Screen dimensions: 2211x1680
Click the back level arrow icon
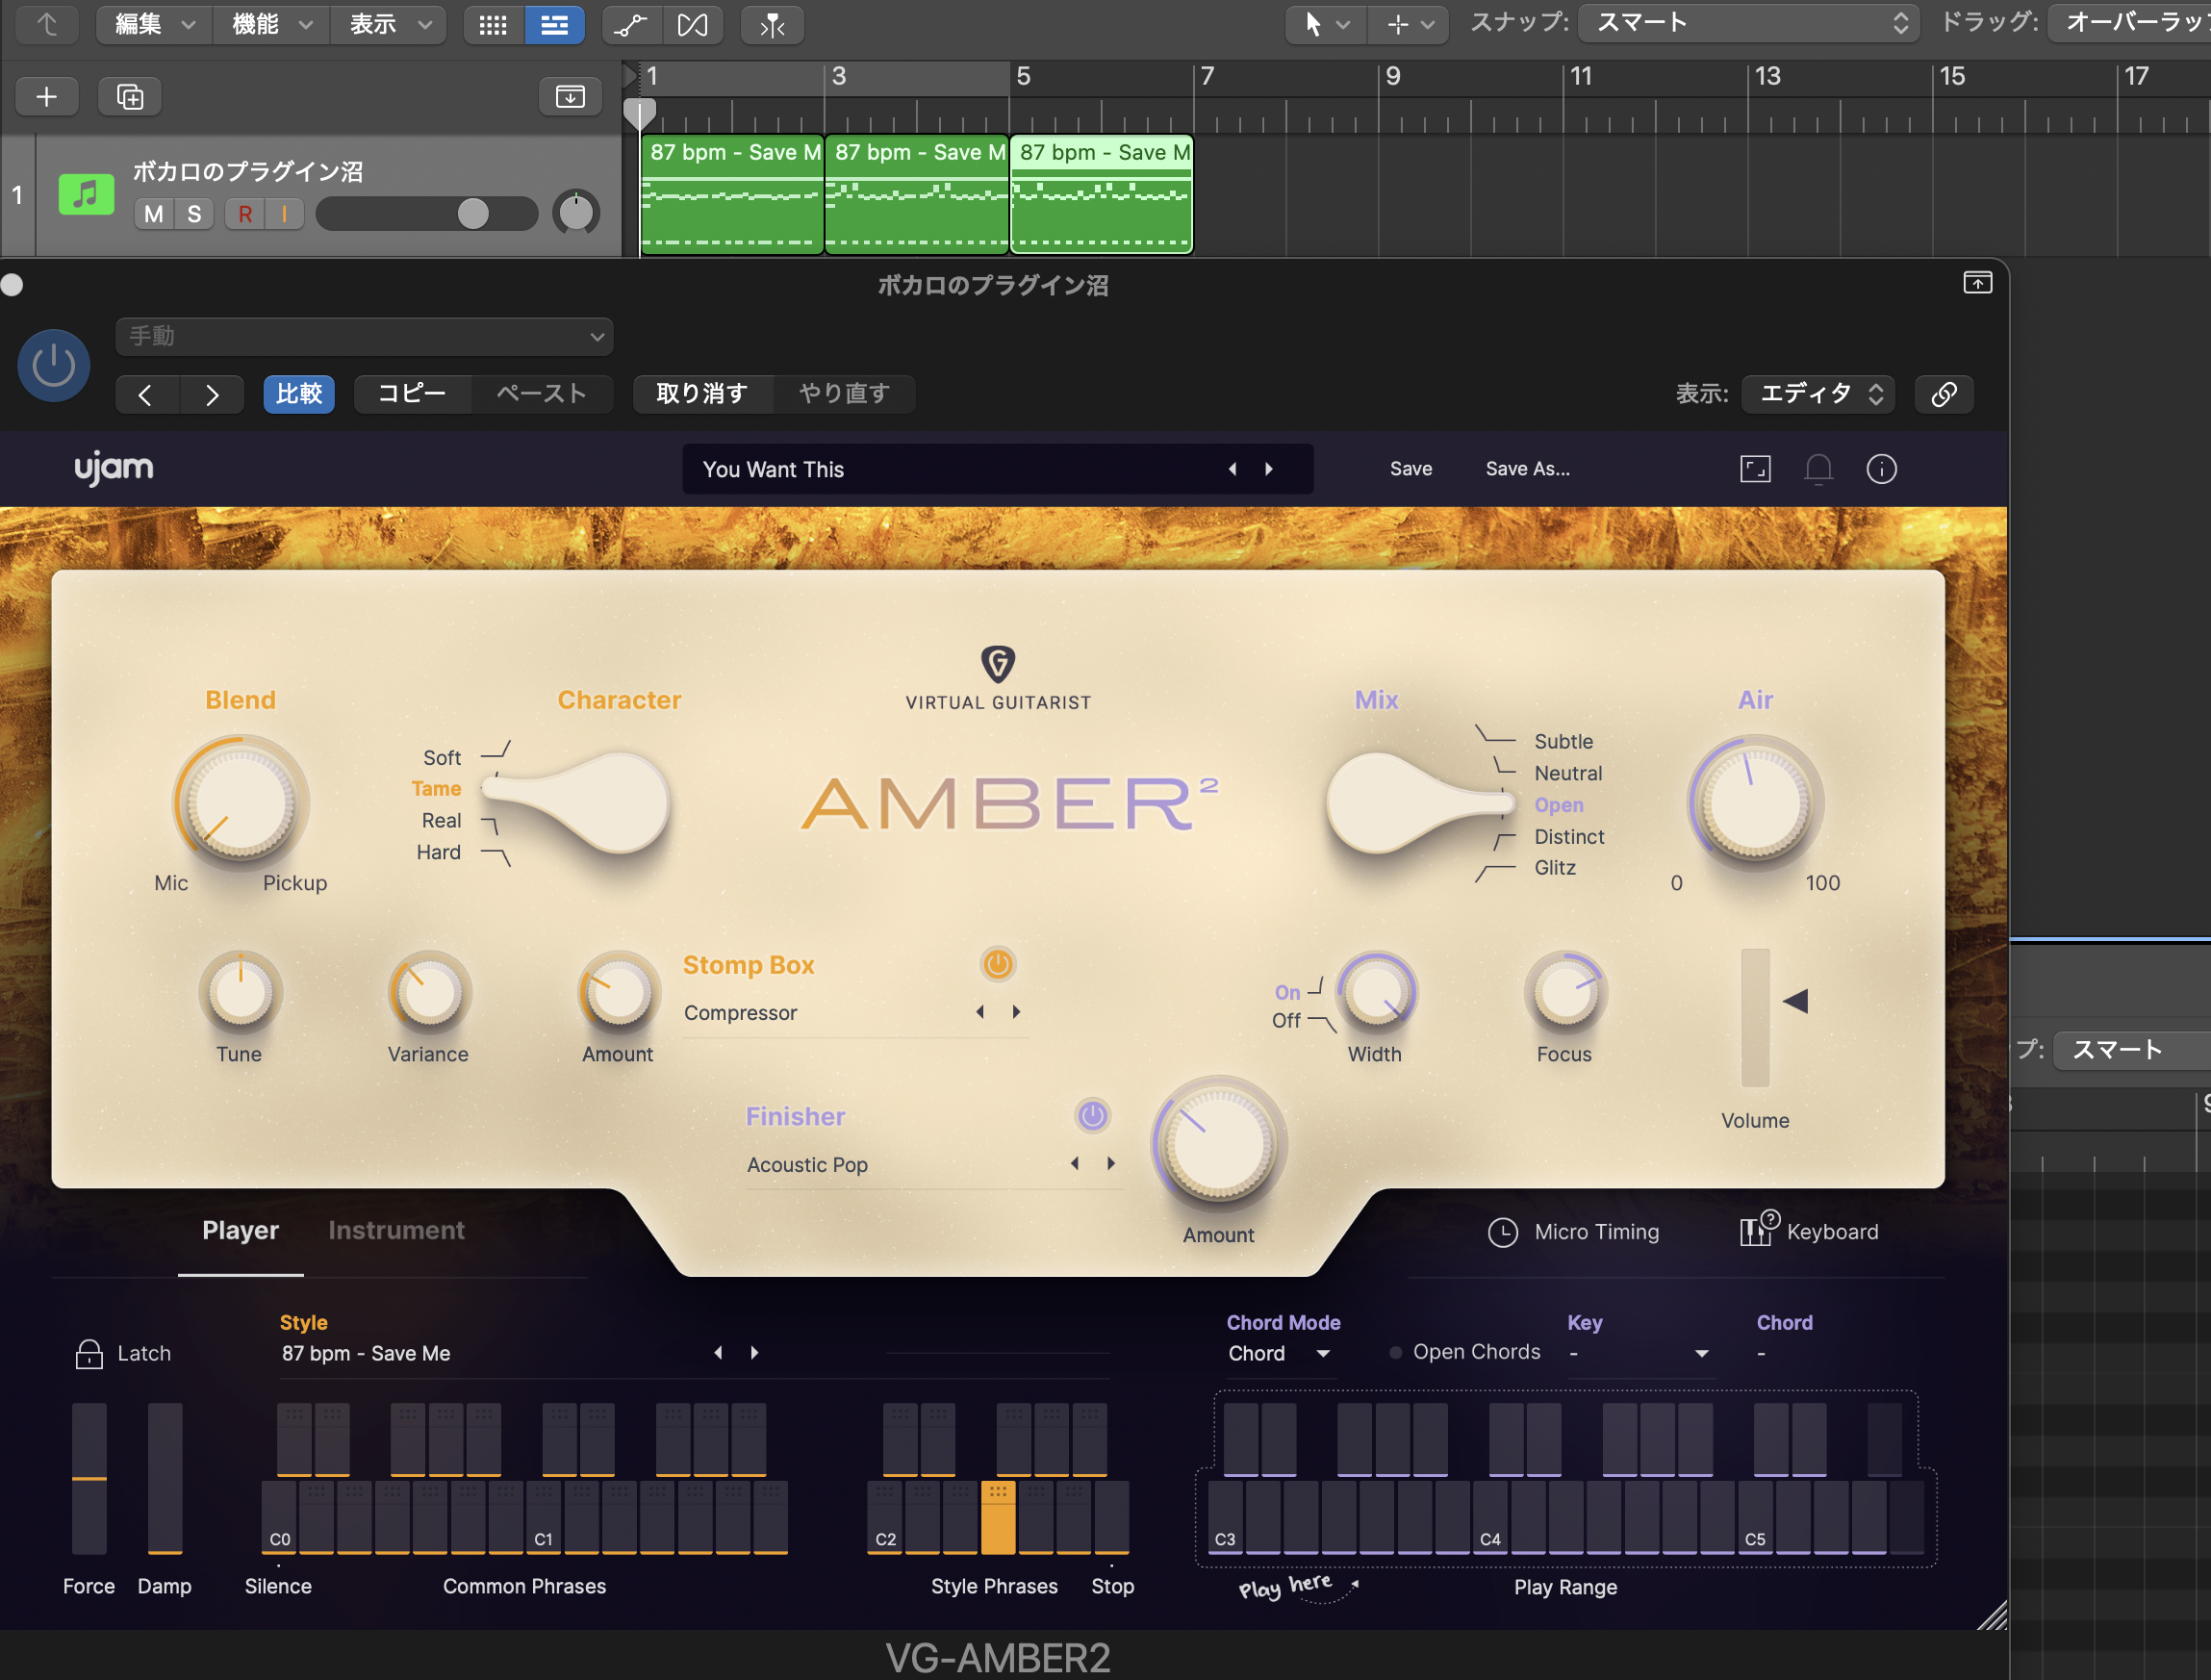47,25
